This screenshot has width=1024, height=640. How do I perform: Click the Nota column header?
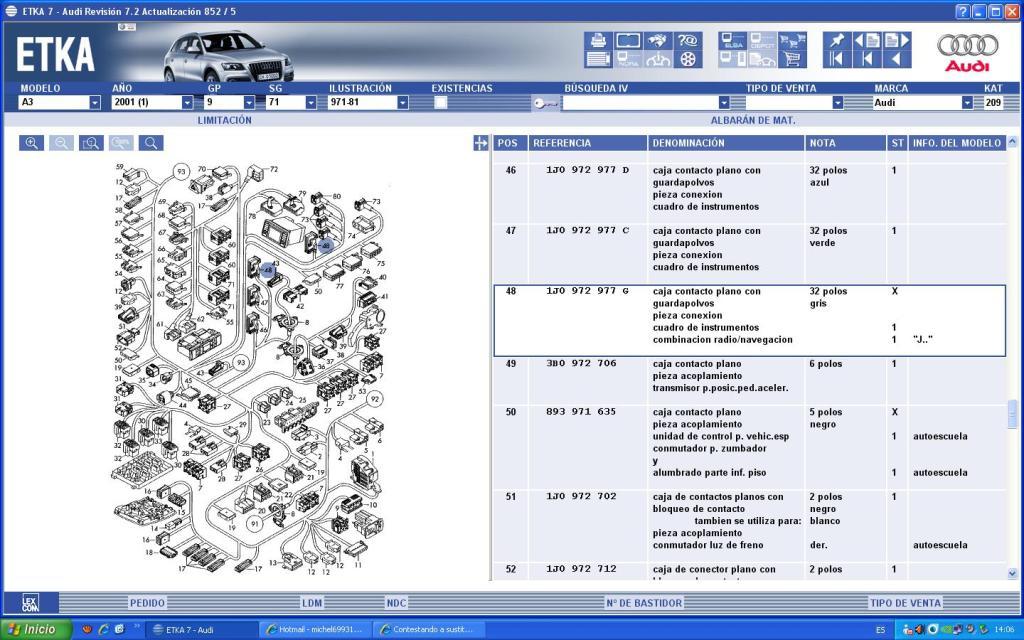[x=845, y=143]
